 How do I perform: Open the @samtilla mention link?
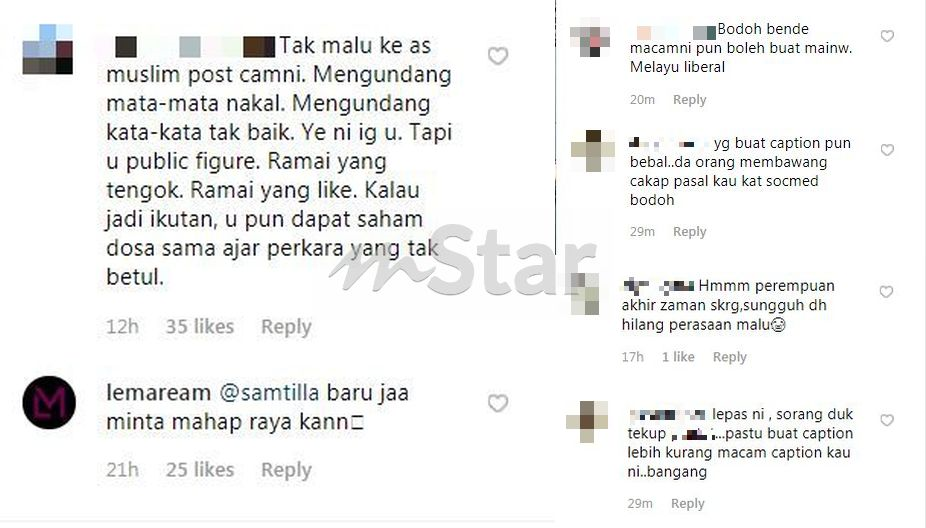click(269, 393)
